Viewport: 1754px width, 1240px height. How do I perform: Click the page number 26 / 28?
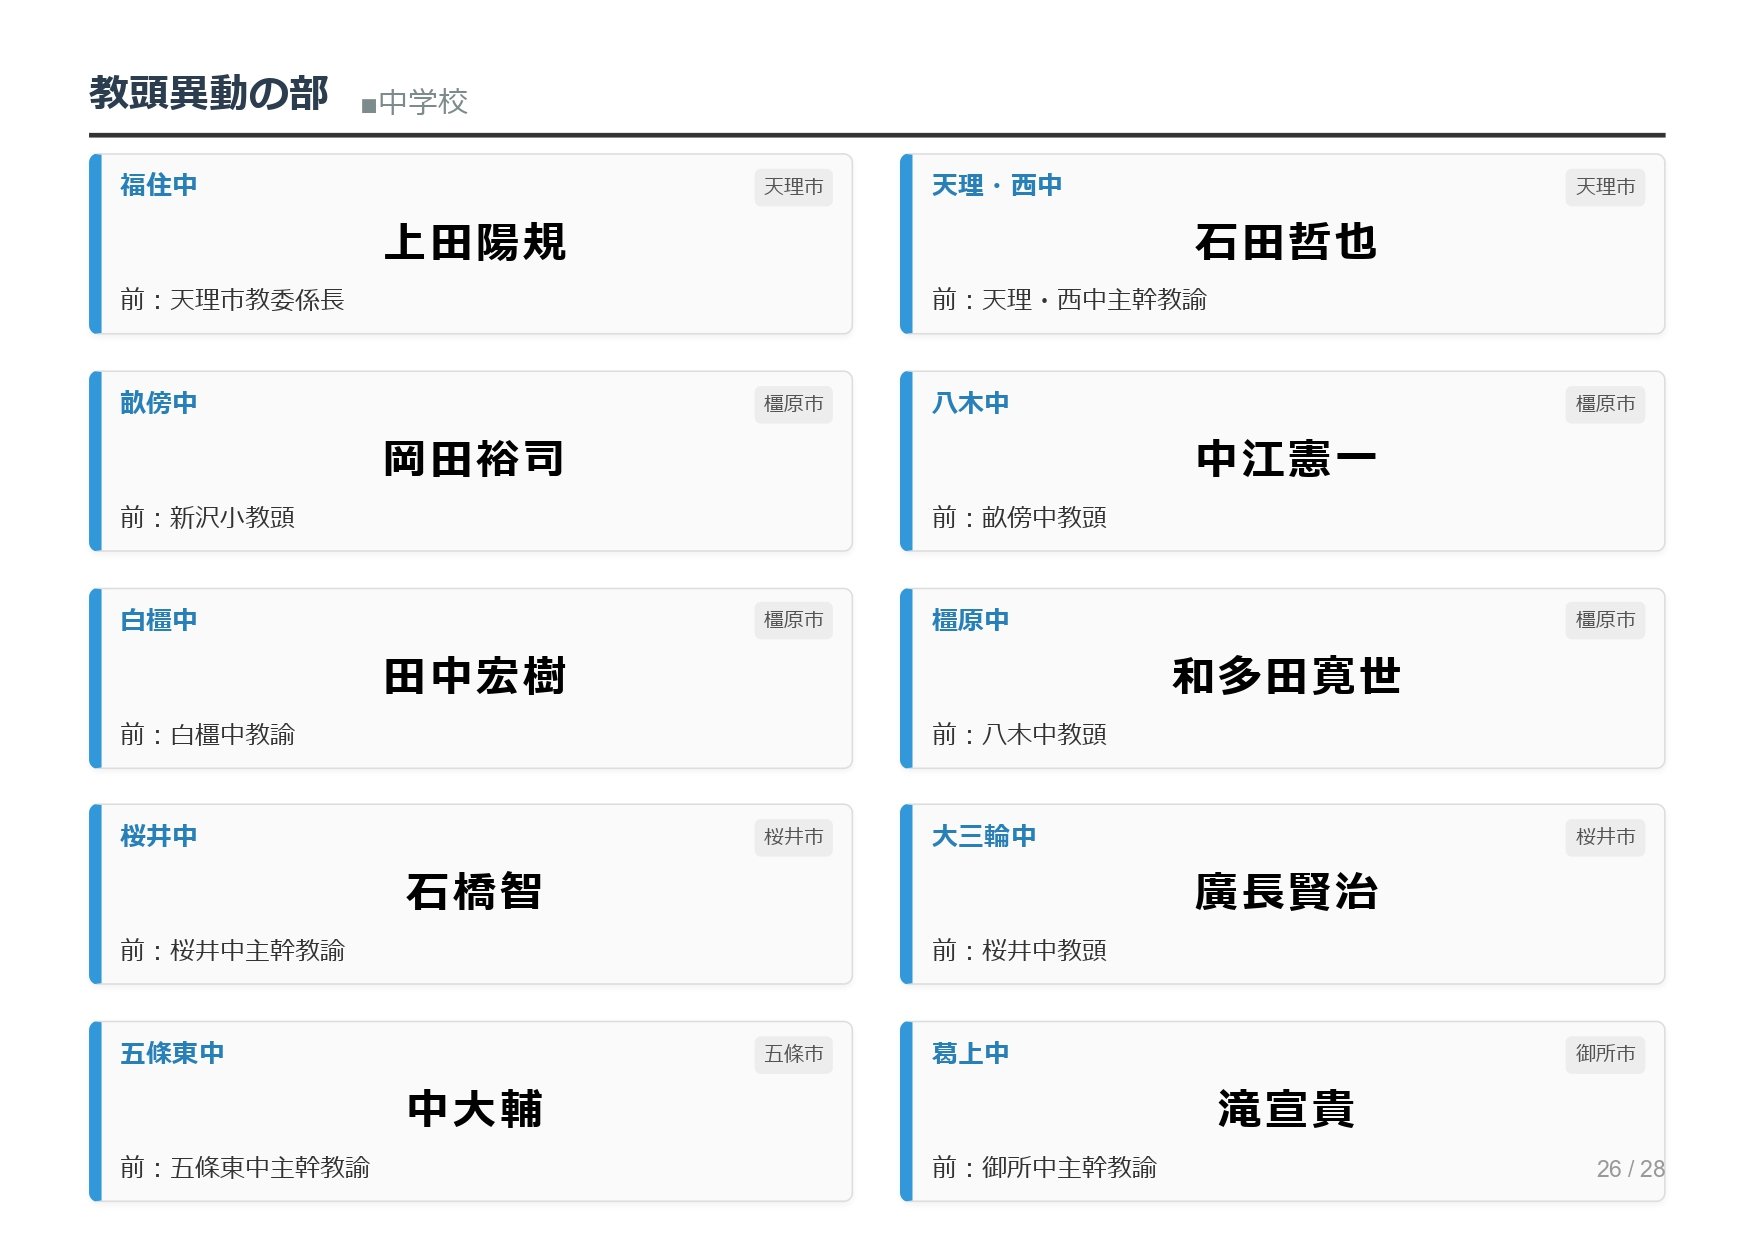[x=1629, y=1169]
